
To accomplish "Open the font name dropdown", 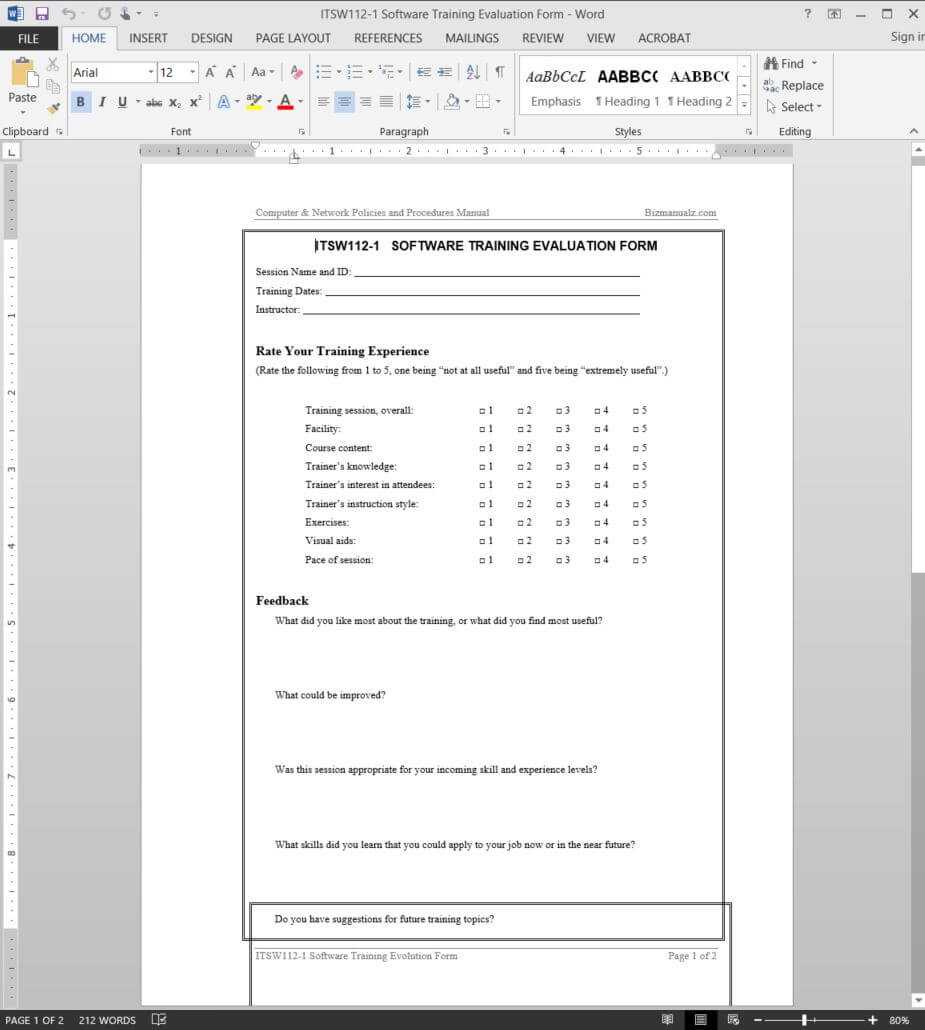I will click(x=150, y=72).
